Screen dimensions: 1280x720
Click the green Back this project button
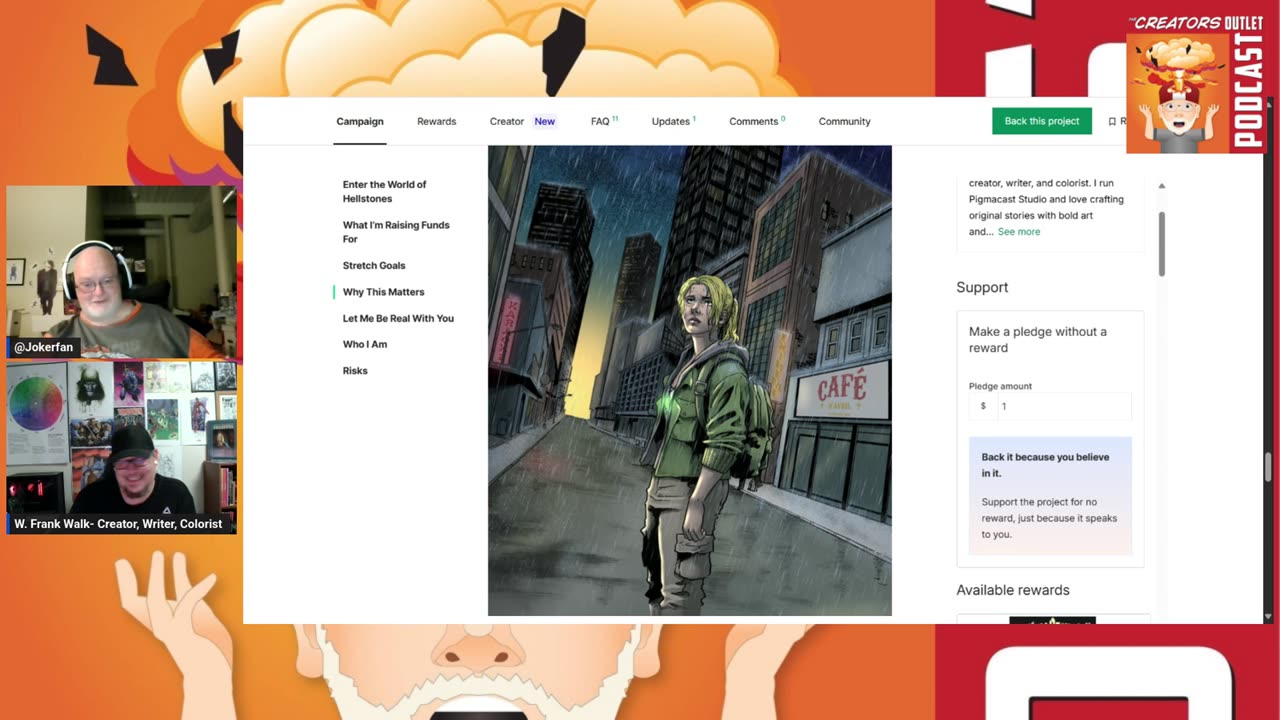point(1041,121)
